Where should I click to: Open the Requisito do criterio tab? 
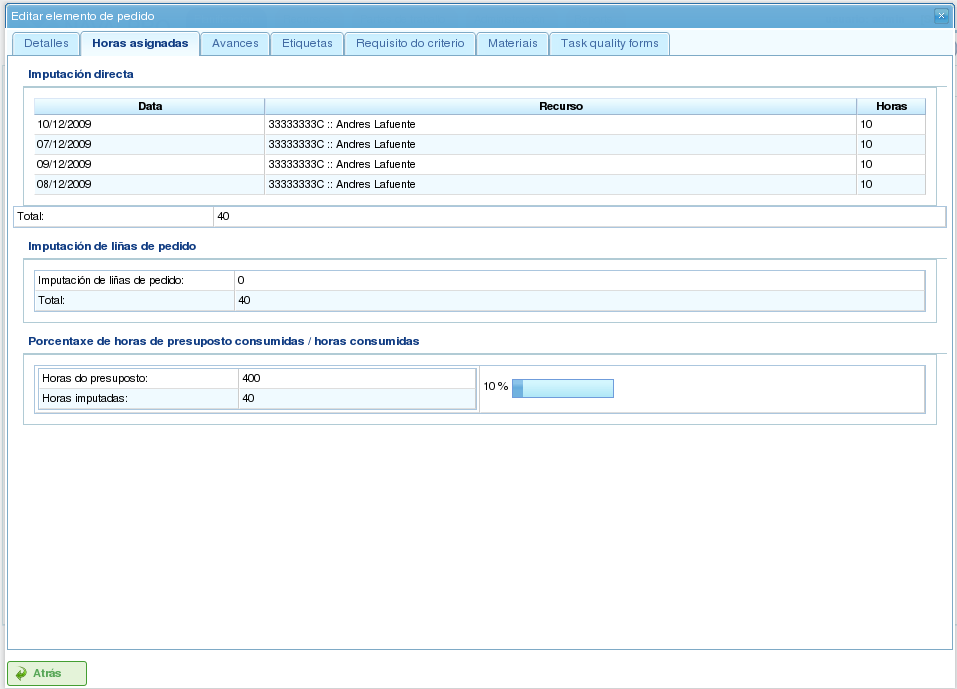[410, 44]
